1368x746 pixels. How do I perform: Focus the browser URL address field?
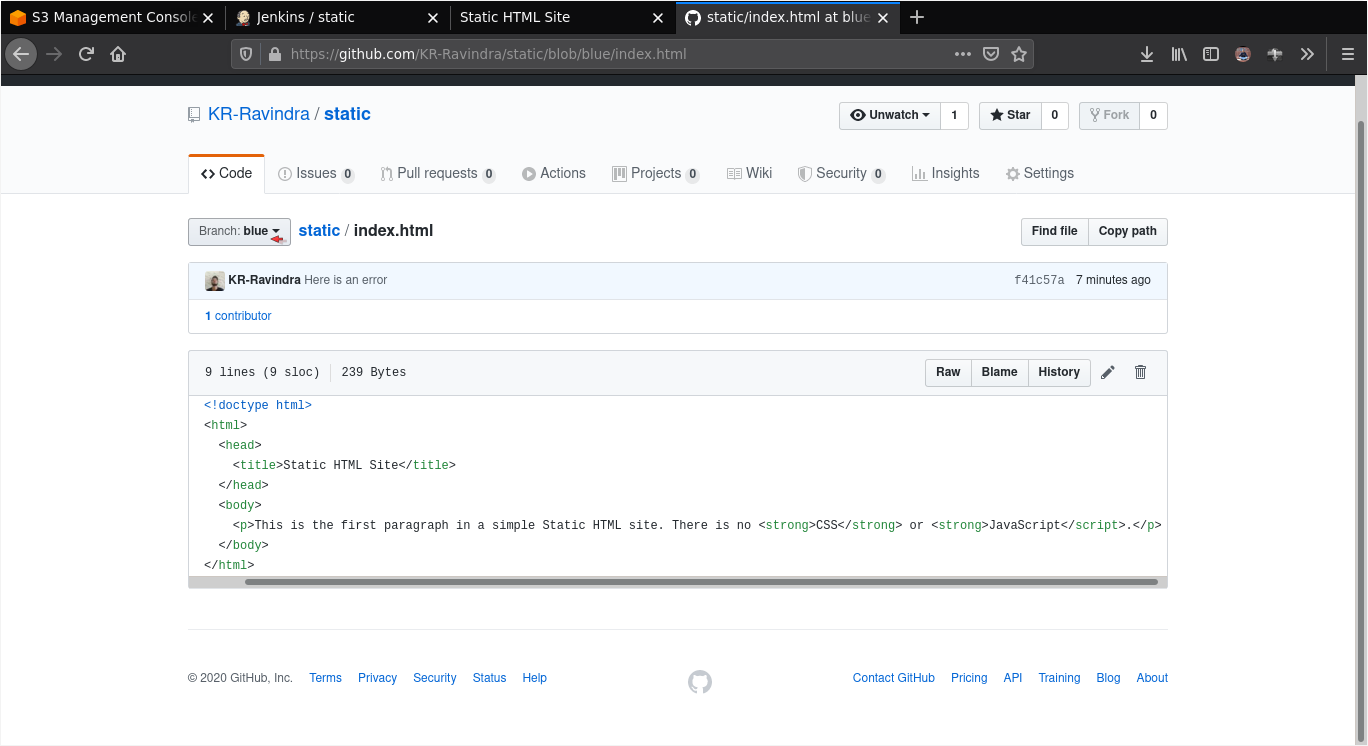coord(615,54)
